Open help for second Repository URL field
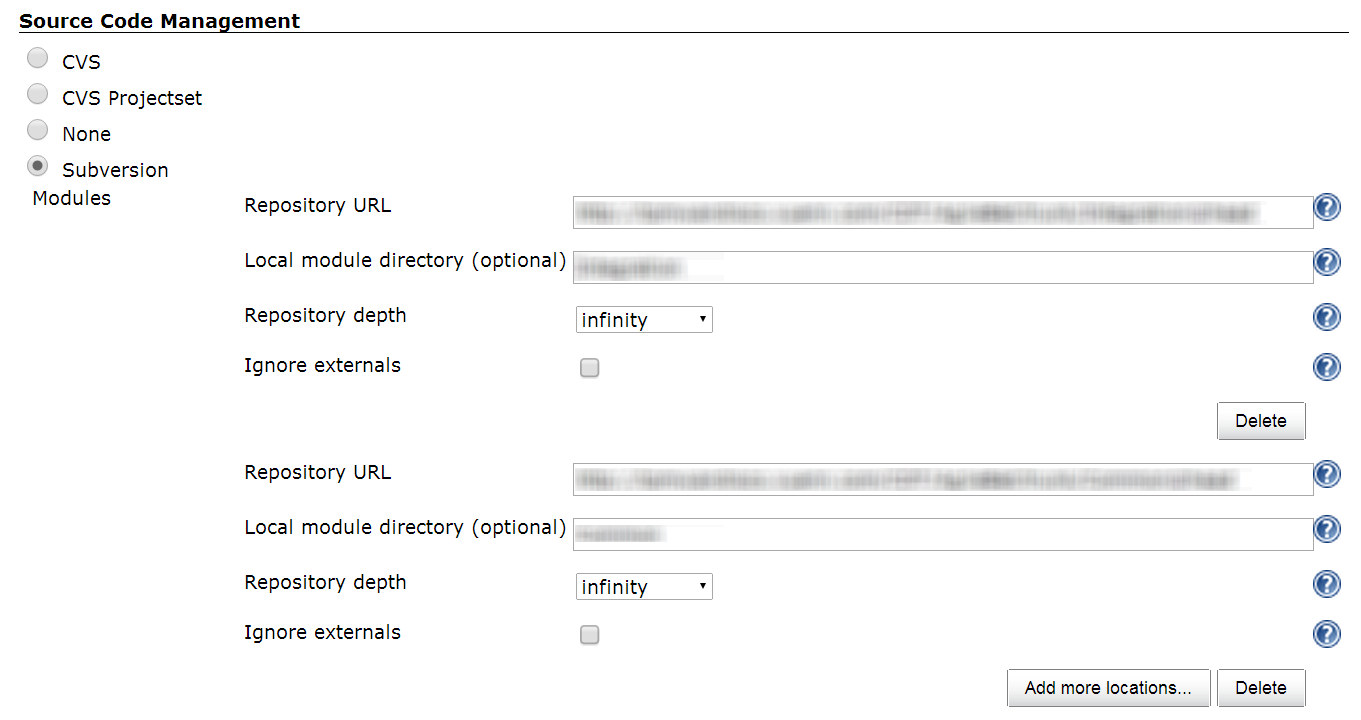 coord(1326,475)
